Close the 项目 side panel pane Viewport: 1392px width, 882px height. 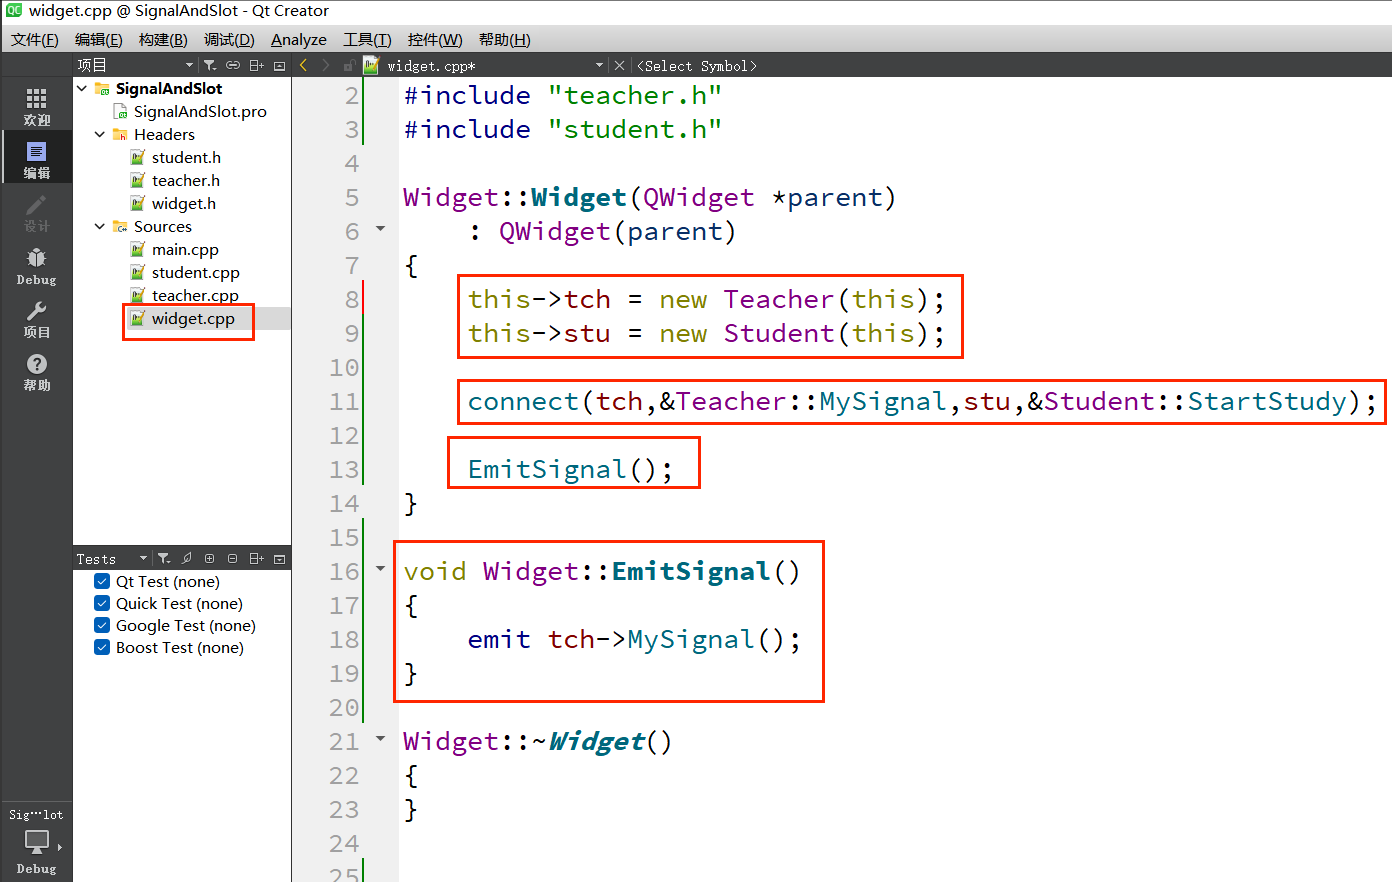(280, 65)
